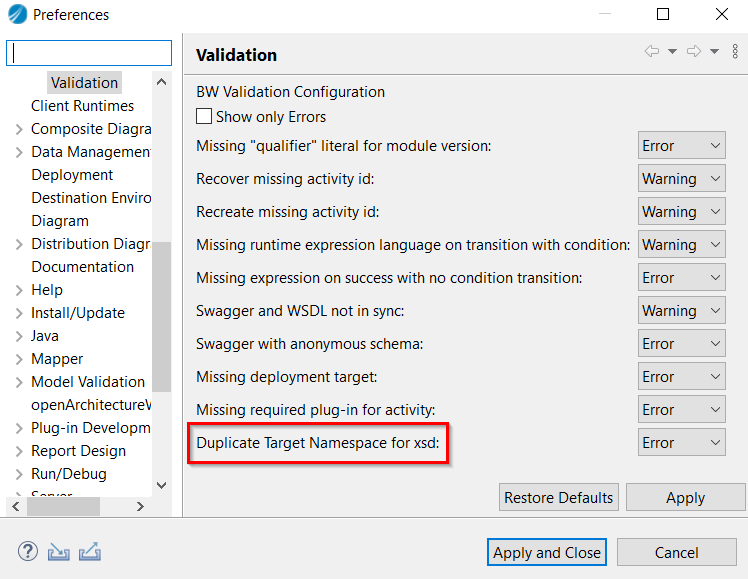Click the Preferences window app icon
Image resolution: width=748 pixels, height=579 pixels.
tap(17, 15)
